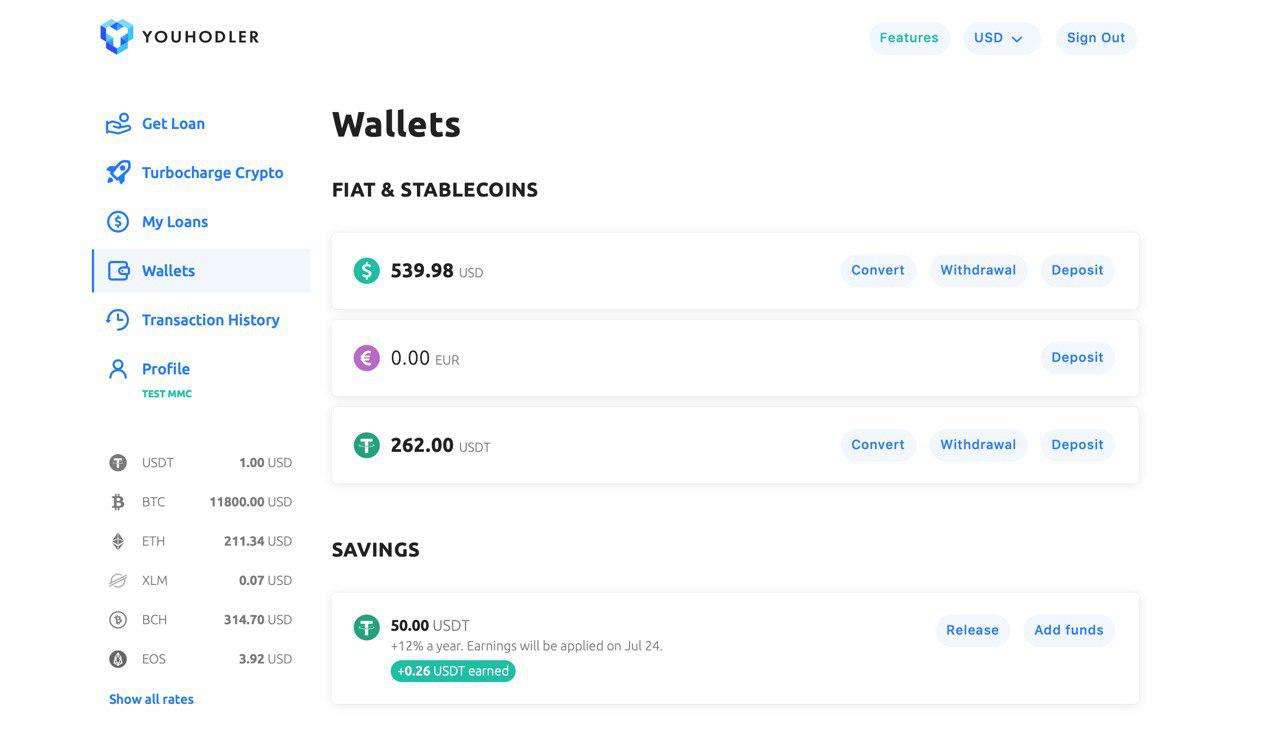Click the Wallets sidebar wallet icon
The height and width of the screenshot is (739, 1280).
[x=118, y=271]
